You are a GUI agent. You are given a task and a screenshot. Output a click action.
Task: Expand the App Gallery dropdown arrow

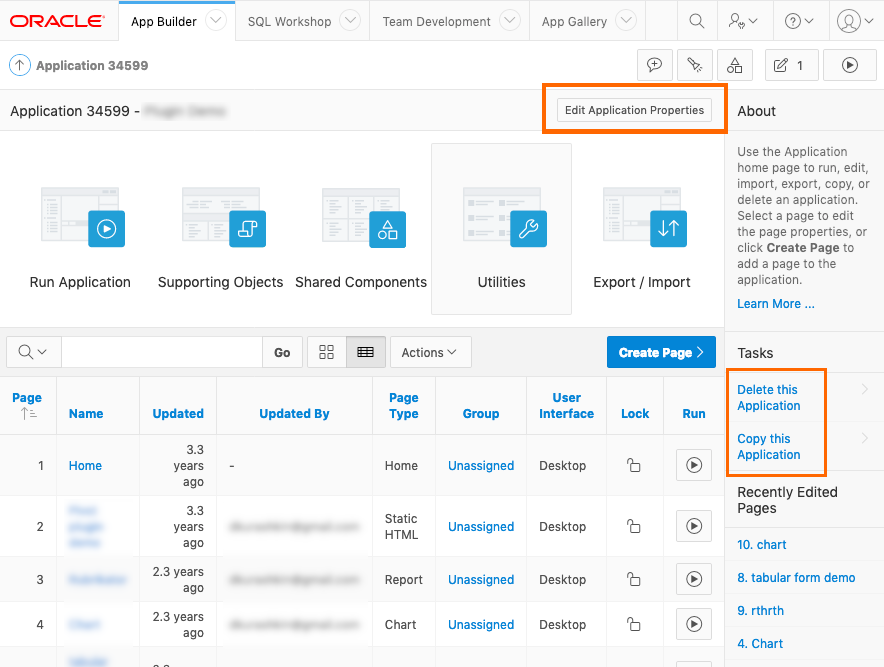pos(626,21)
